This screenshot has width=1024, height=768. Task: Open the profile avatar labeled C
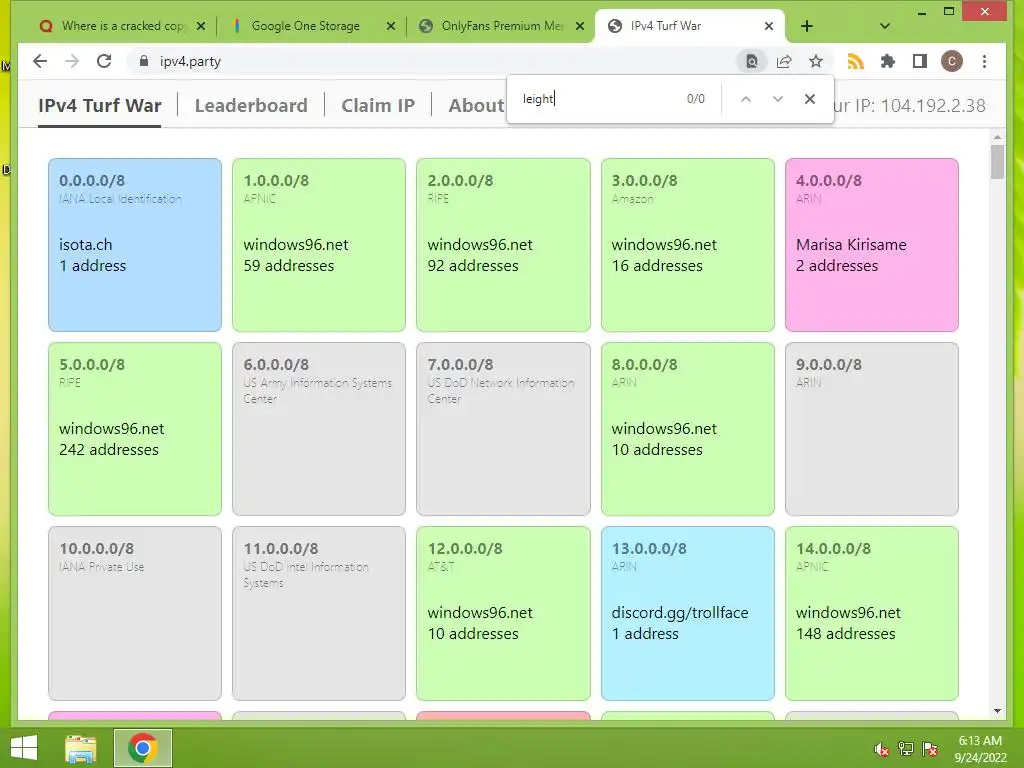pyautogui.click(x=952, y=61)
